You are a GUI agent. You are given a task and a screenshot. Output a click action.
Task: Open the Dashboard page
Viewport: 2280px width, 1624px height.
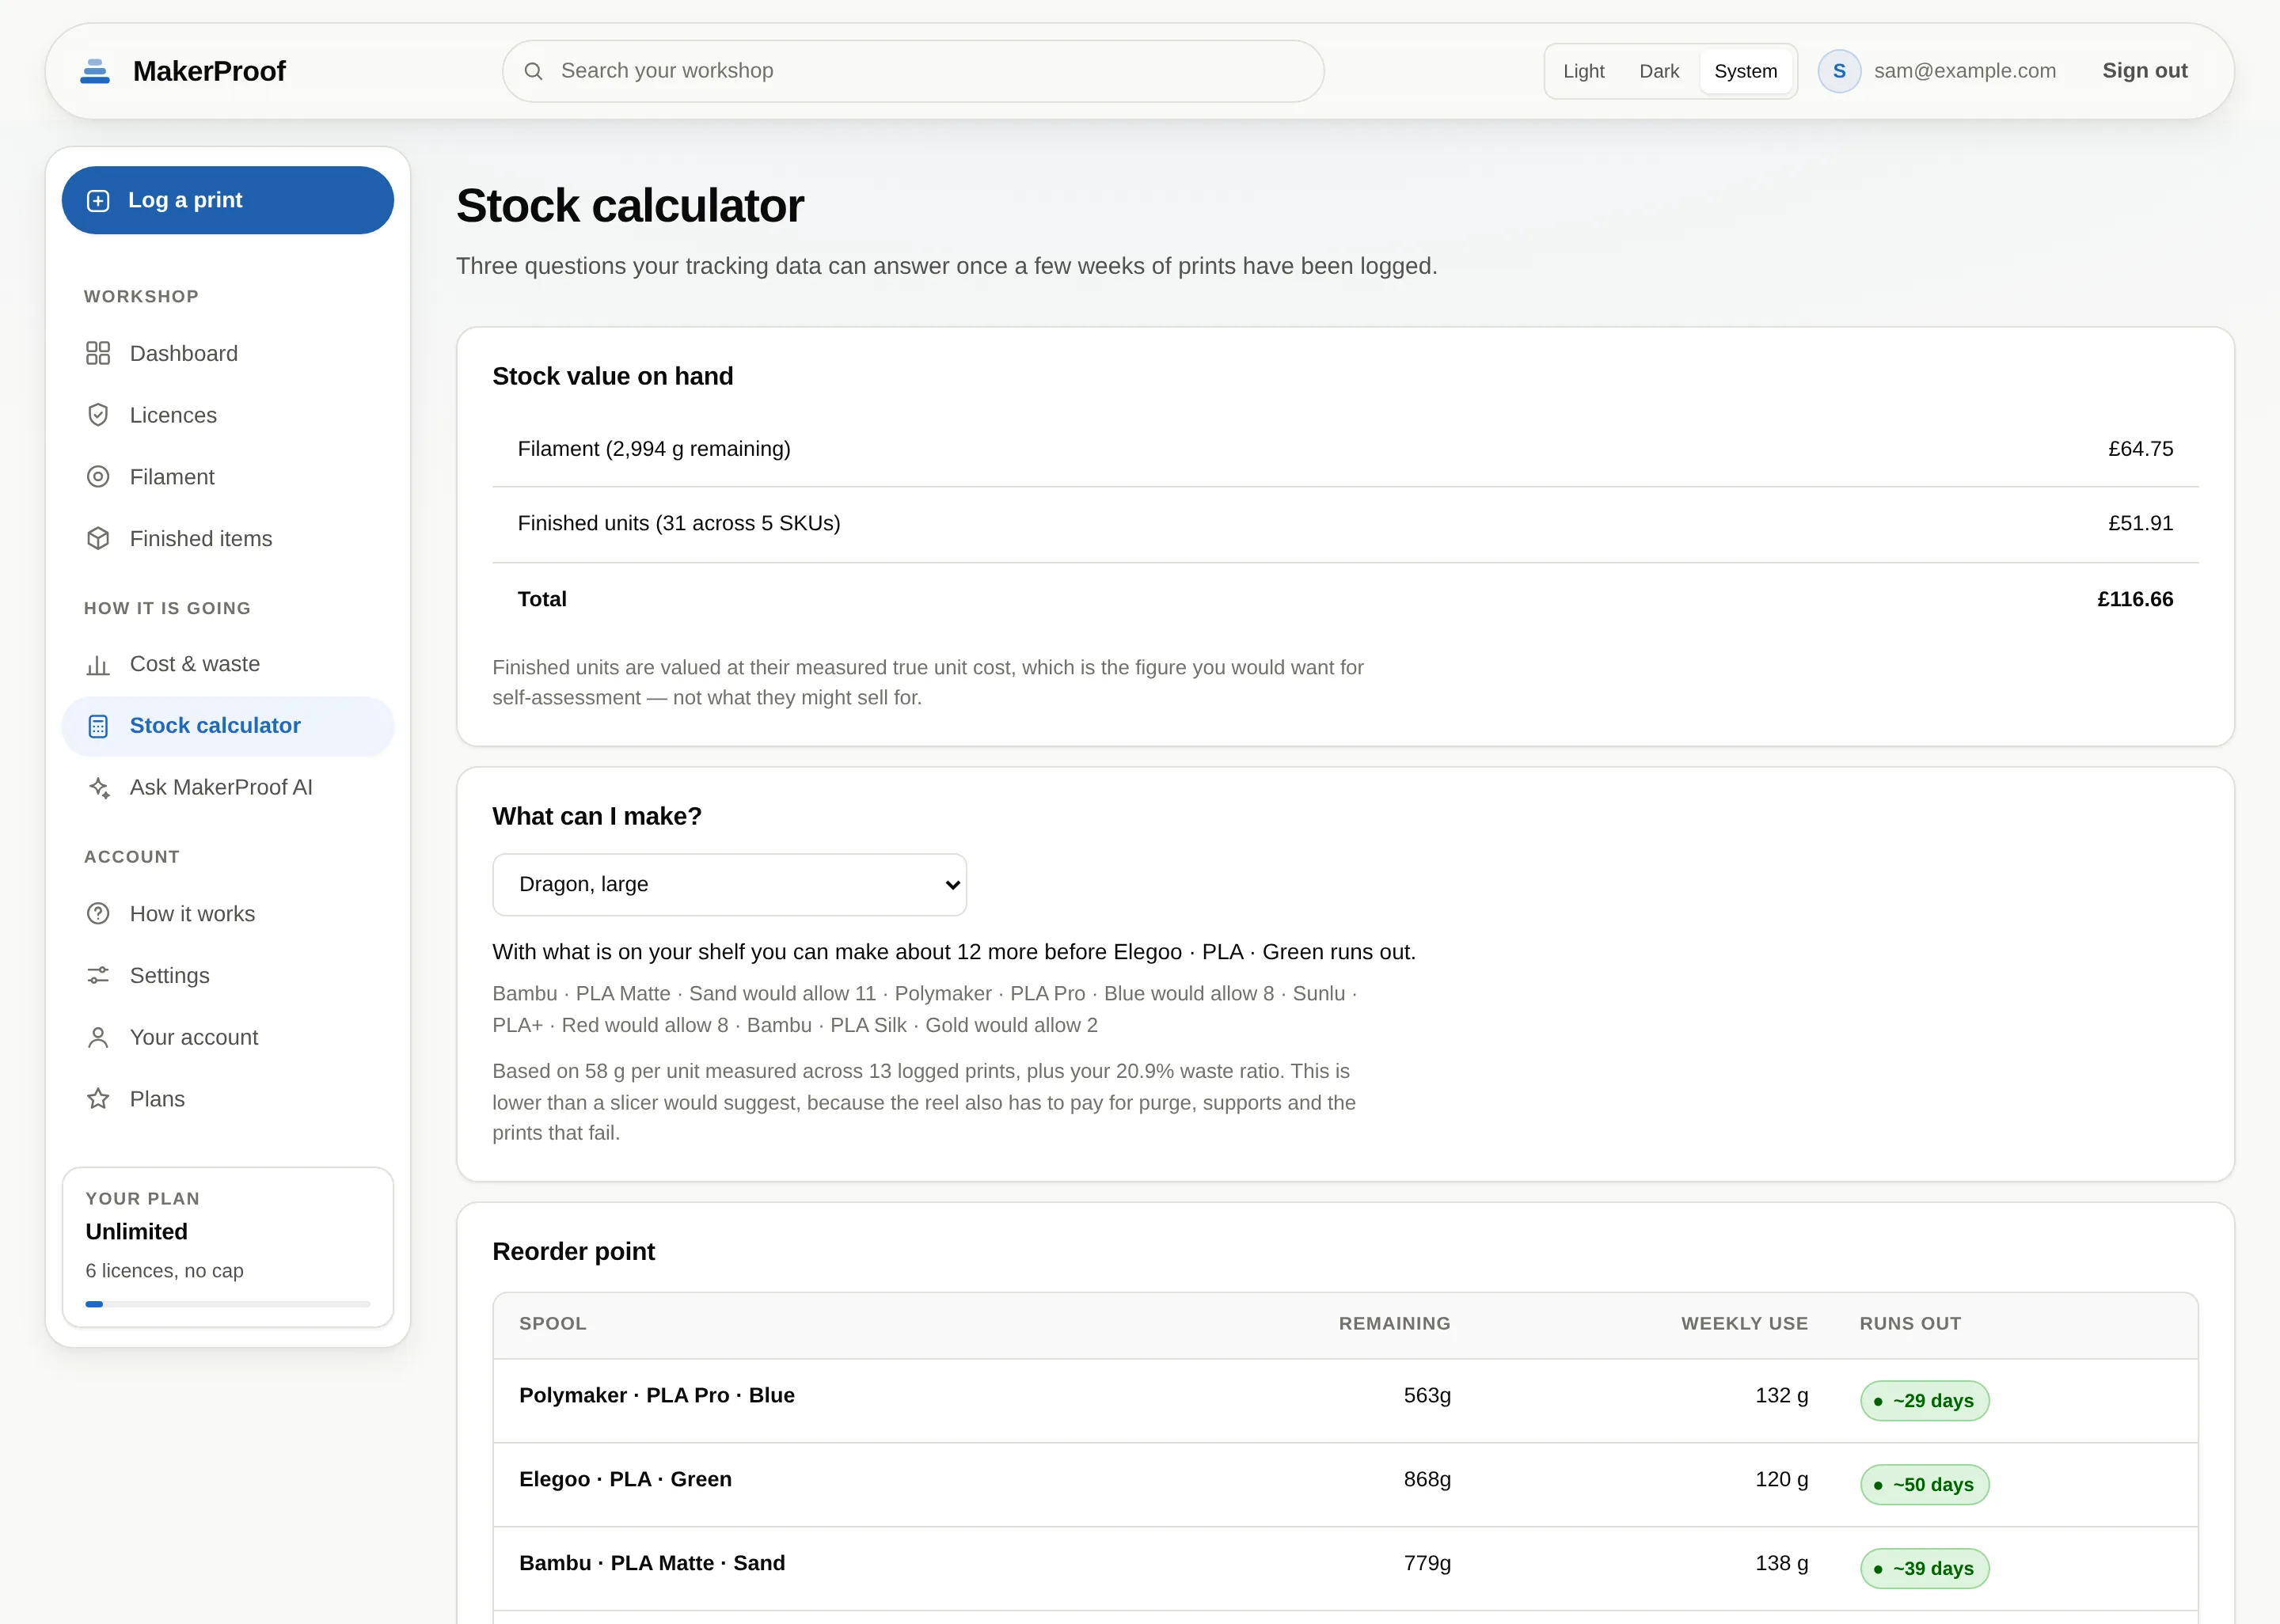pos(228,353)
